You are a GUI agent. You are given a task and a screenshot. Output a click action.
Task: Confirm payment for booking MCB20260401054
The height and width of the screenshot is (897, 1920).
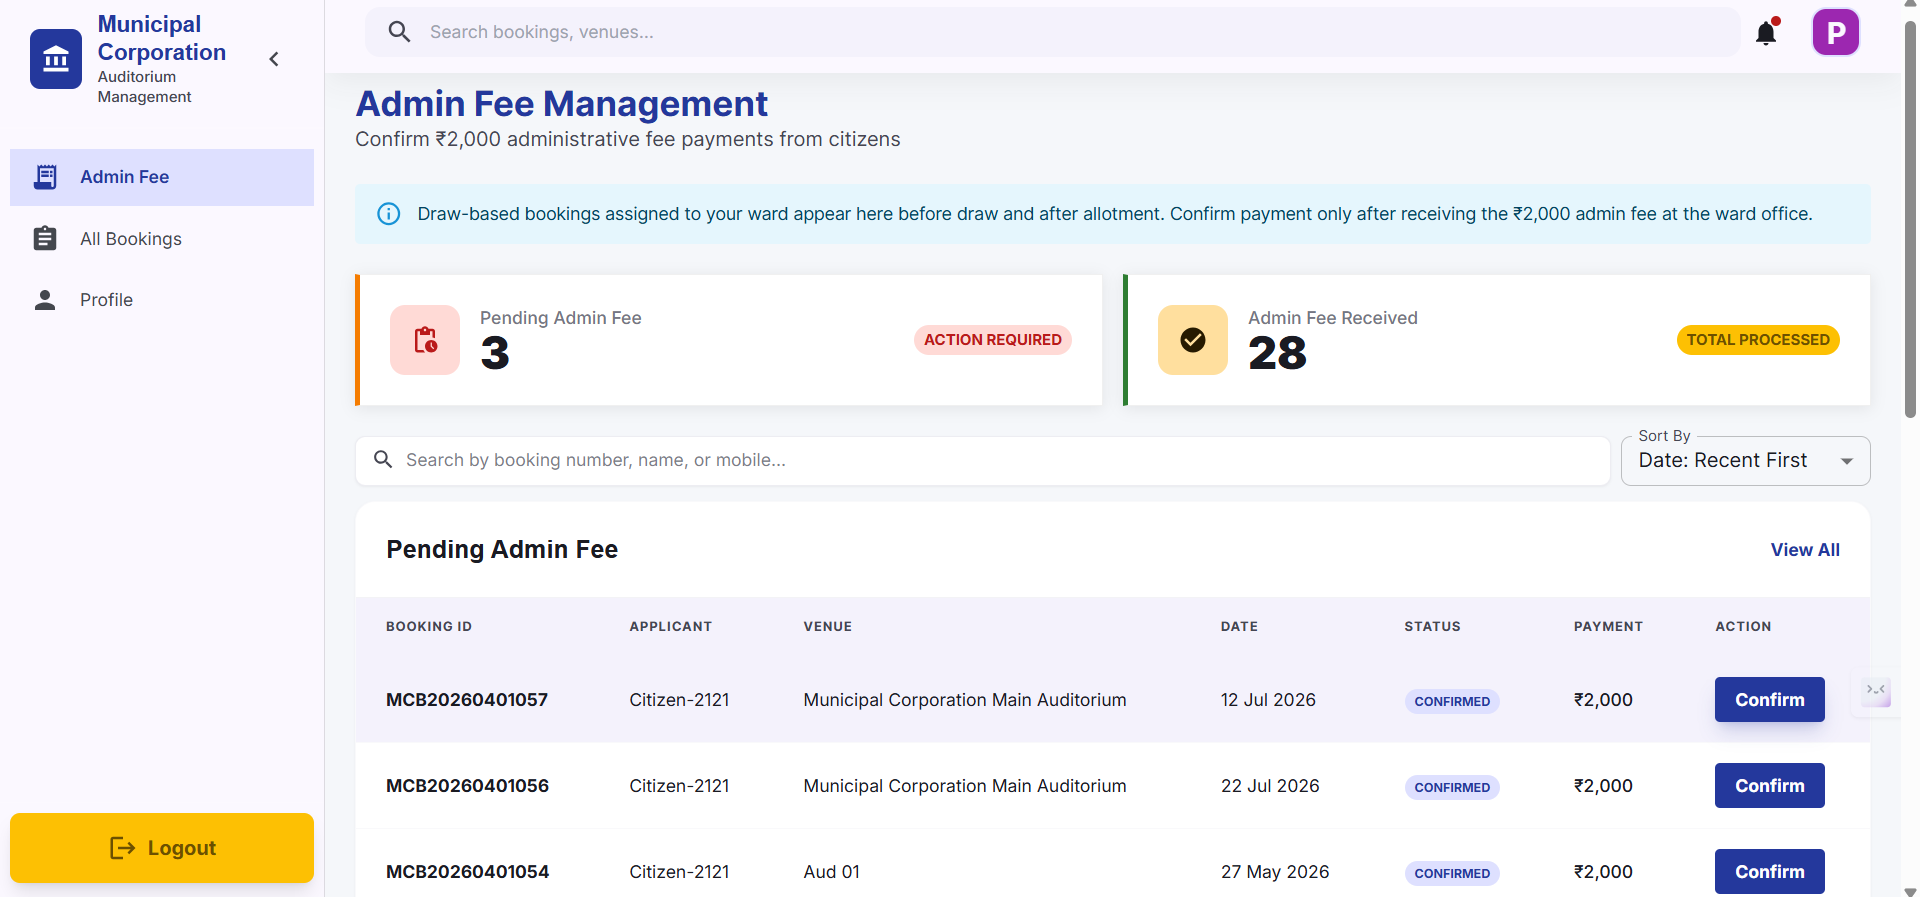pyautogui.click(x=1770, y=871)
